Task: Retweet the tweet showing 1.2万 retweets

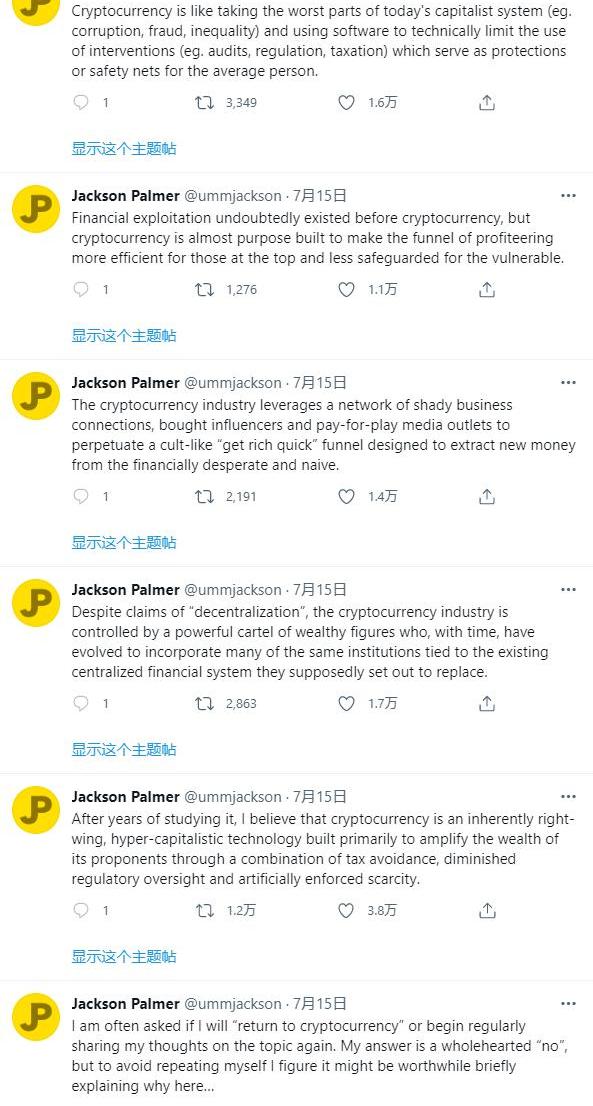Action: coord(204,911)
